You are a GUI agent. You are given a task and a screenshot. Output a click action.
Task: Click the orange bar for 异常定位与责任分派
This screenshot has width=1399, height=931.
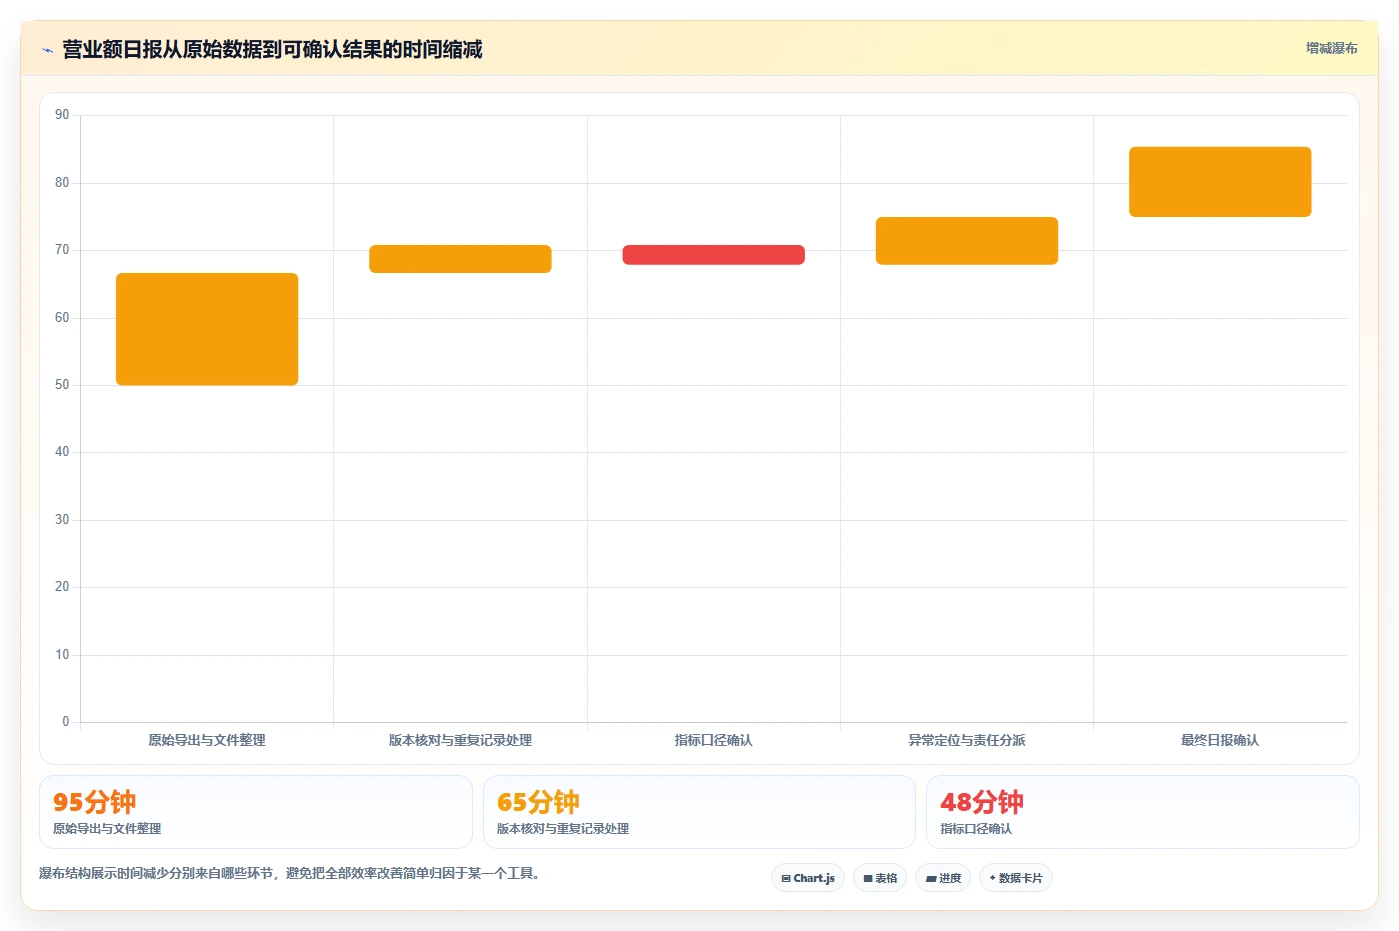click(x=967, y=241)
